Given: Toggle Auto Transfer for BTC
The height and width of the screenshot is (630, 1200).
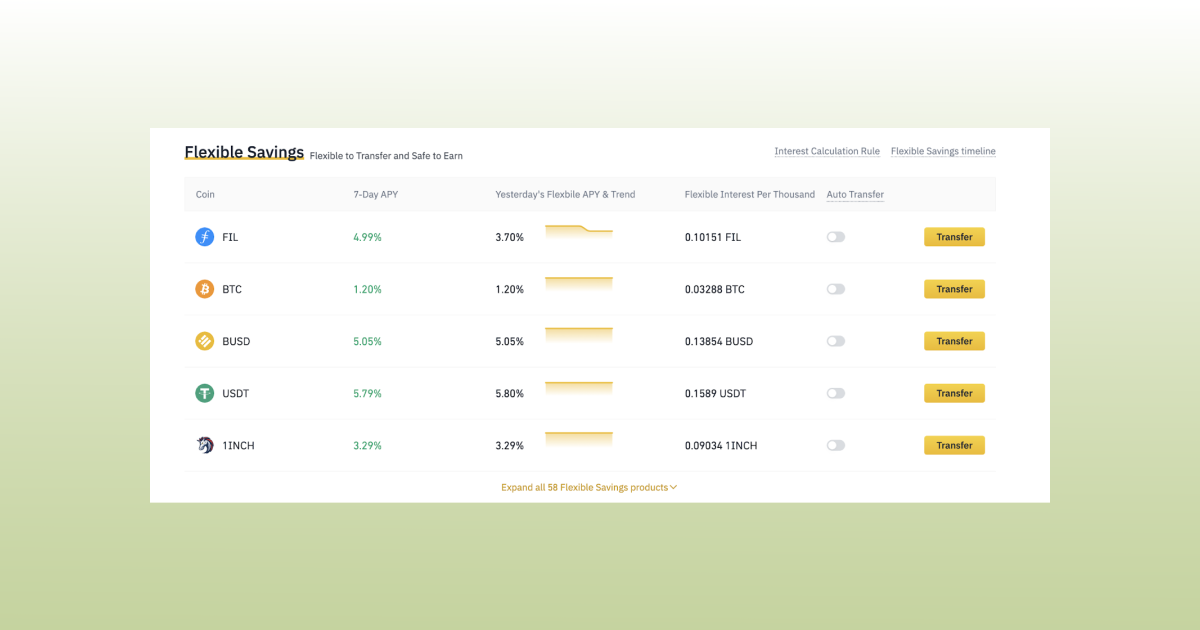Looking at the screenshot, I should pyautogui.click(x=835, y=289).
